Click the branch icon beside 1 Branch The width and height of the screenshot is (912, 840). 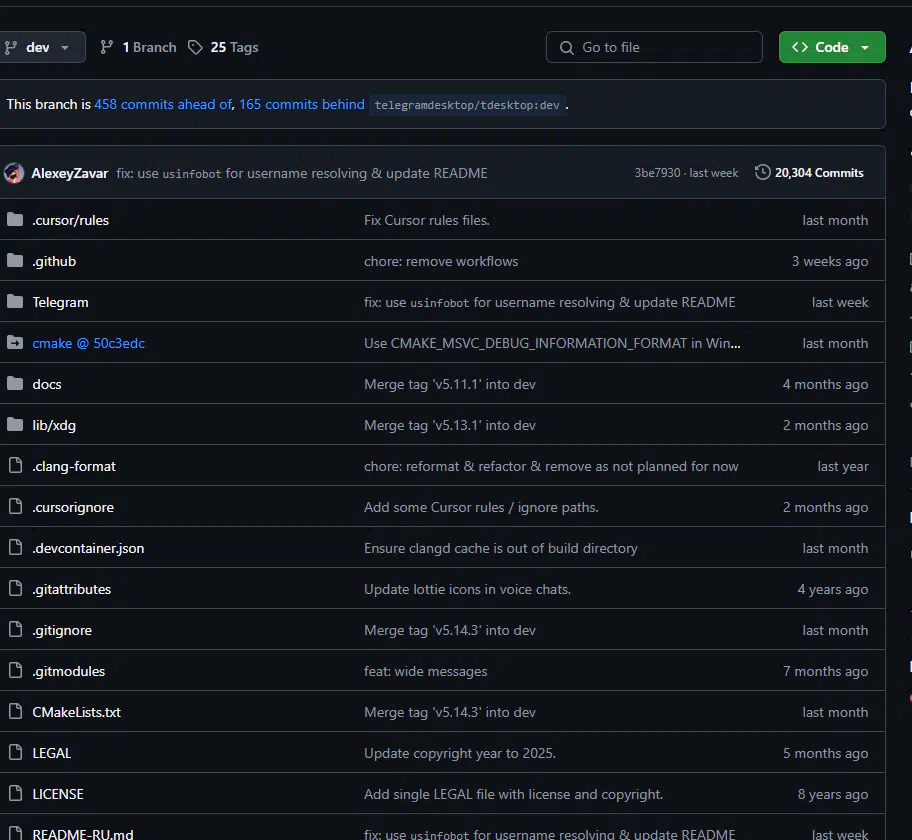coord(106,47)
